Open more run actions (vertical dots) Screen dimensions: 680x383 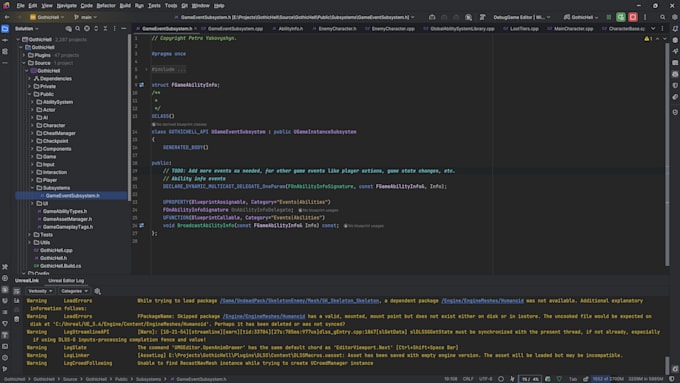tap(645, 17)
